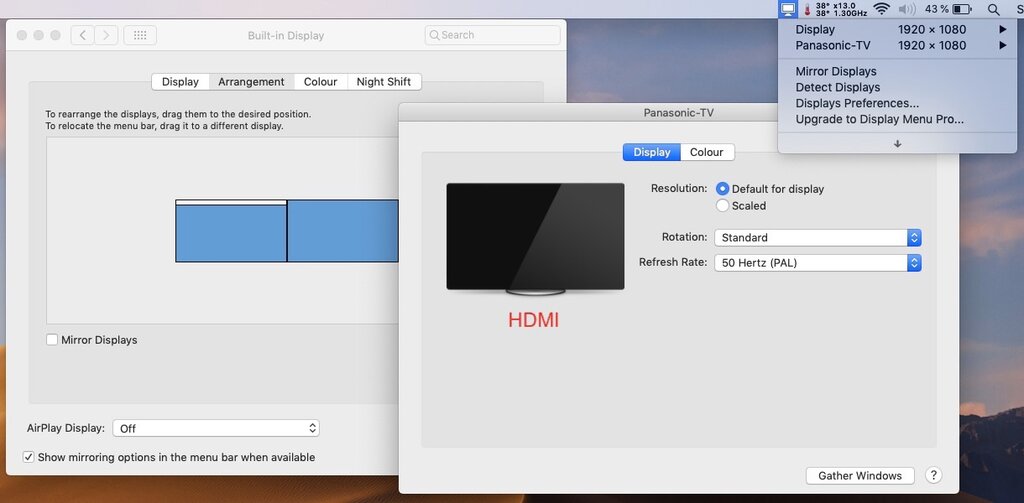
Task: Switch to the Night Shift tab
Action: [x=384, y=82]
